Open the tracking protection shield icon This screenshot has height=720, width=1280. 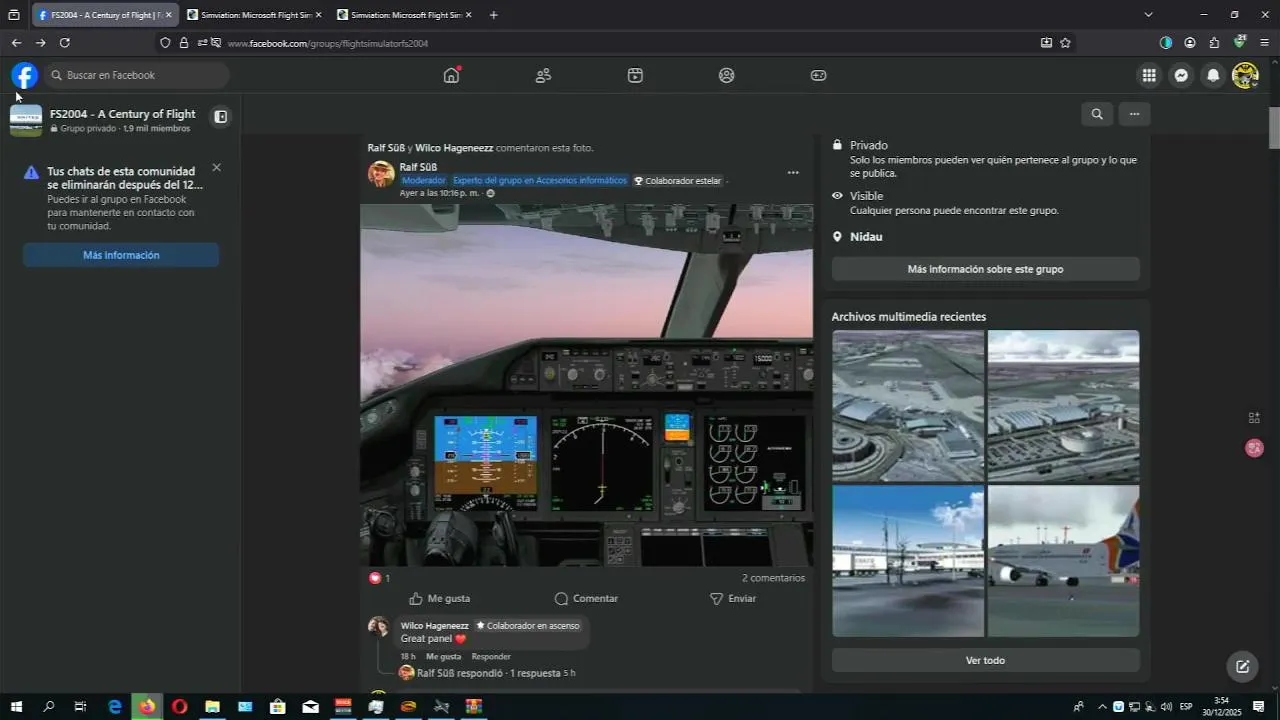pos(165,43)
